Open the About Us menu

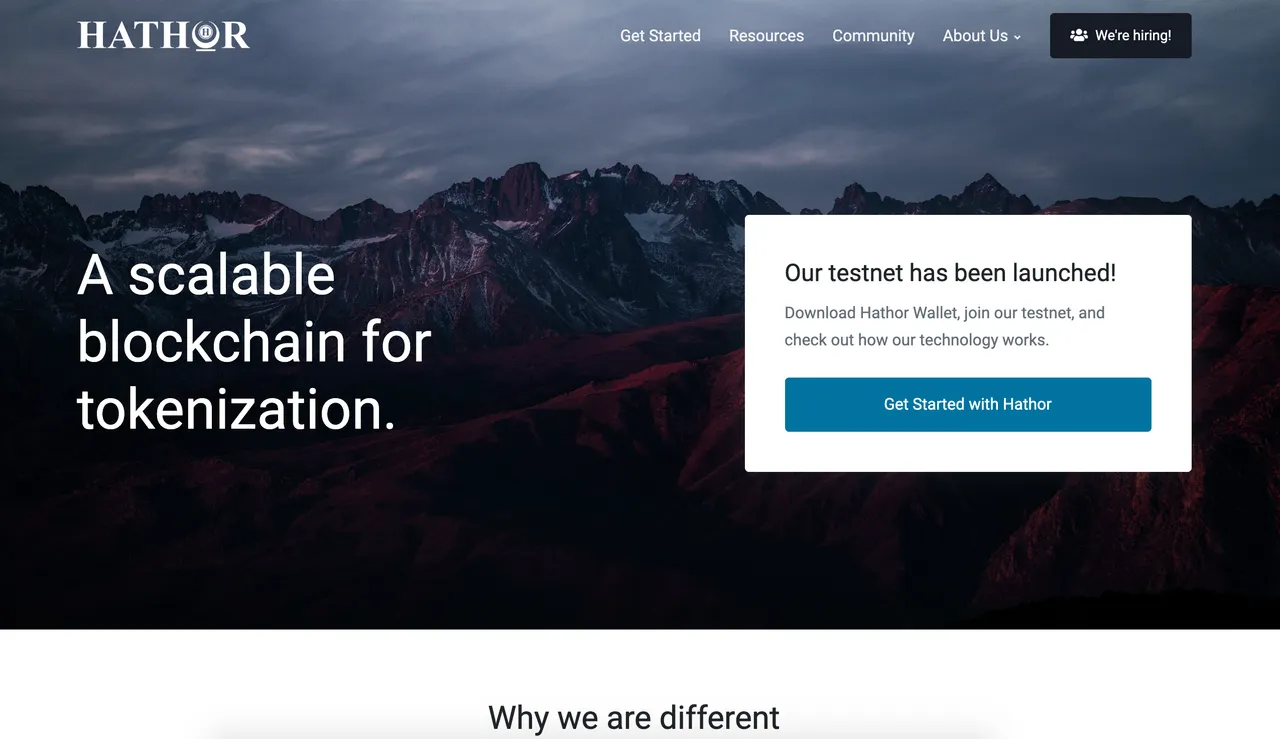(x=982, y=35)
